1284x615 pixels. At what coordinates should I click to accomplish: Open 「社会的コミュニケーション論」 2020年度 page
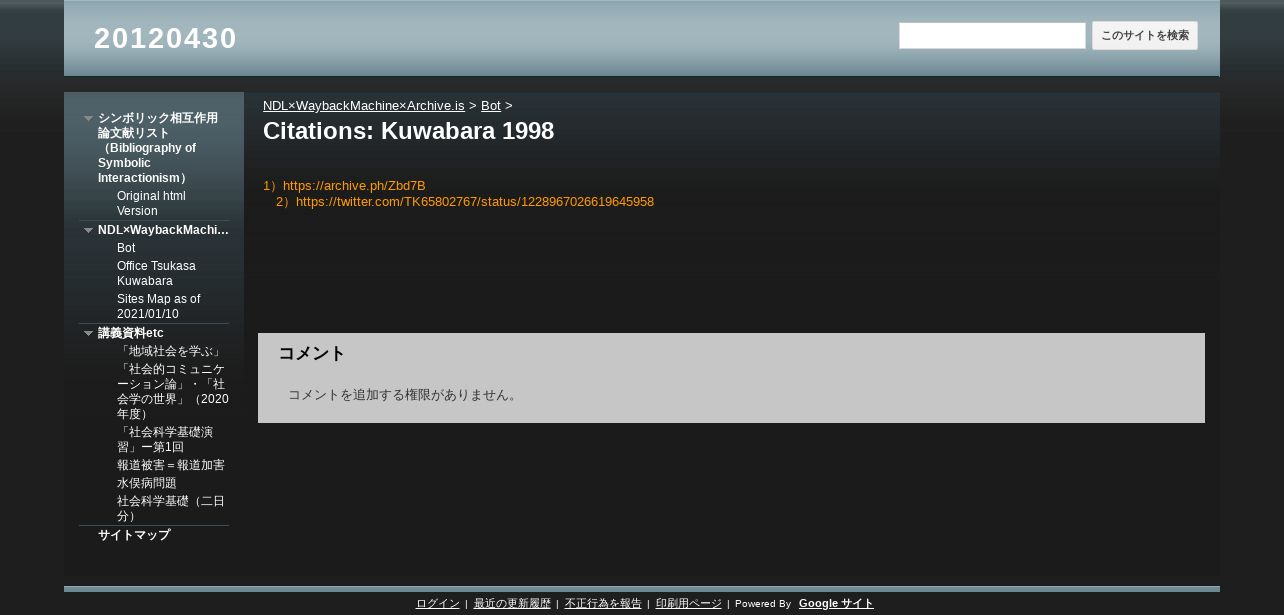pyautogui.click(x=172, y=391)
